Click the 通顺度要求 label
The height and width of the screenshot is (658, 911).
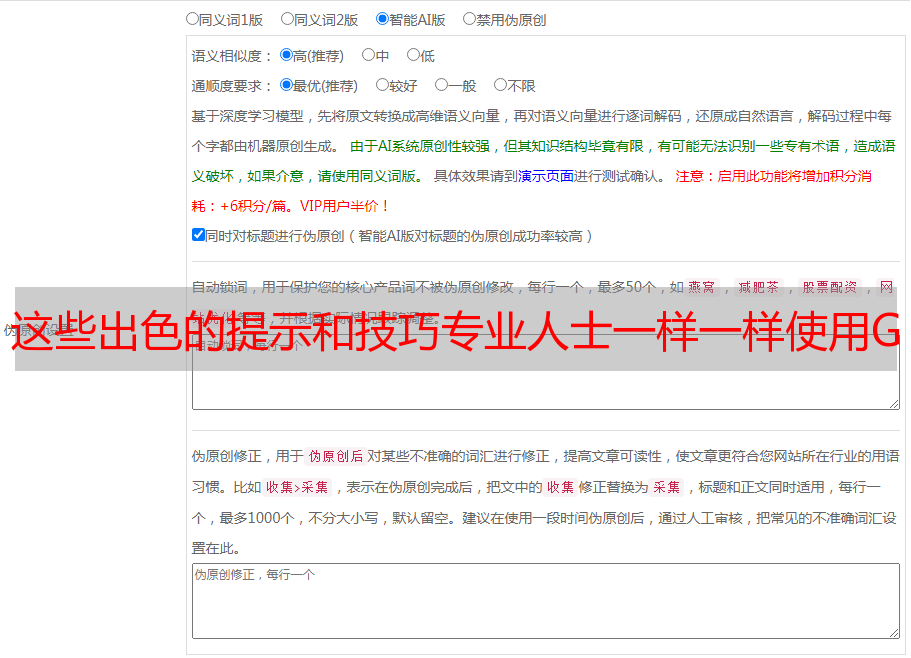231,86
